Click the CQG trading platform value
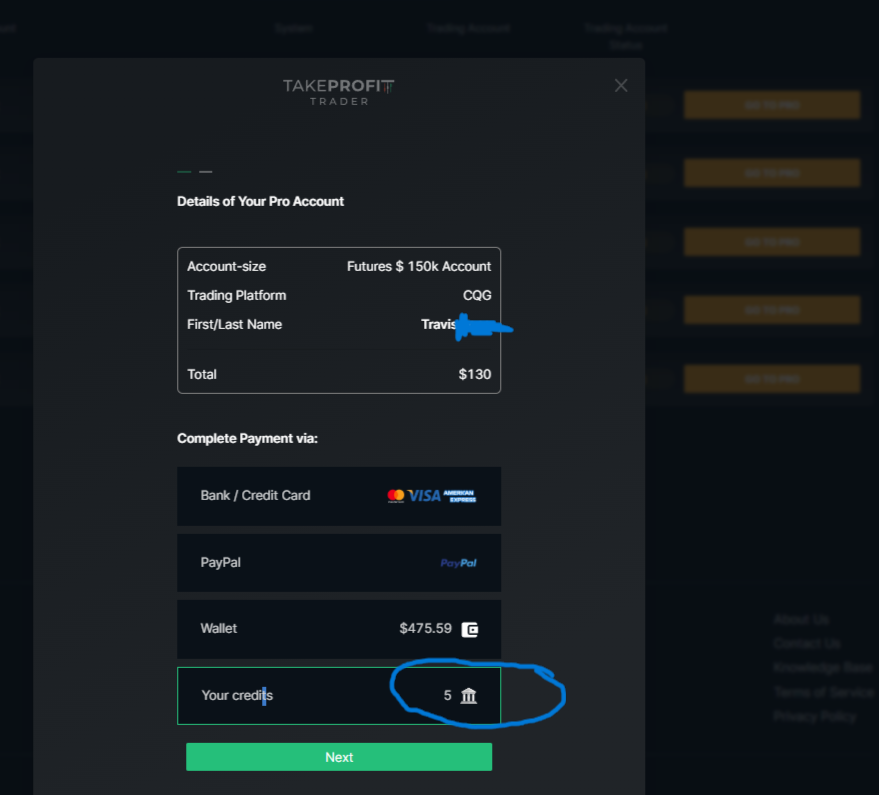 (477, 295)
